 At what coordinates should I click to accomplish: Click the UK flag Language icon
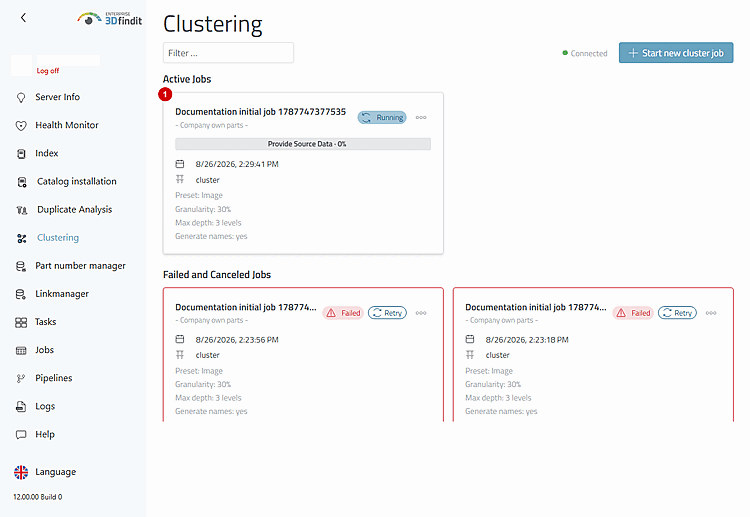[21, 473]
